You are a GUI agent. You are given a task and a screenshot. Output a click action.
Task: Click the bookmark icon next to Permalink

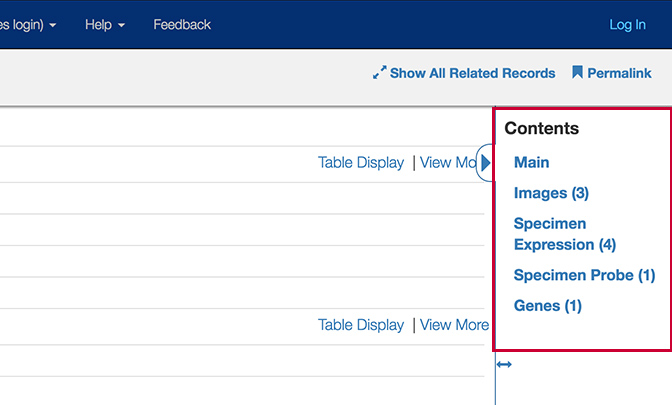pyautogui.click(x=577, y=72)
